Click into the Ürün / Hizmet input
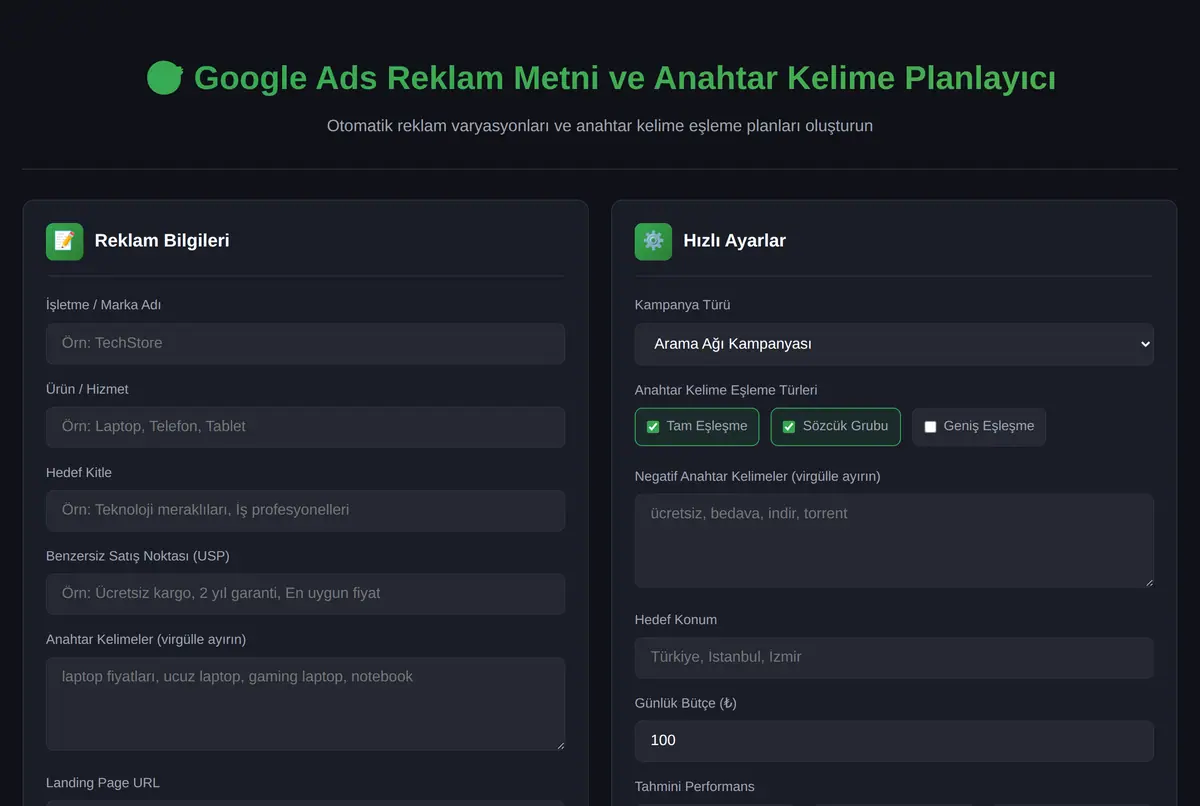Screen dimensions: 1200x806 pos(305,426)
